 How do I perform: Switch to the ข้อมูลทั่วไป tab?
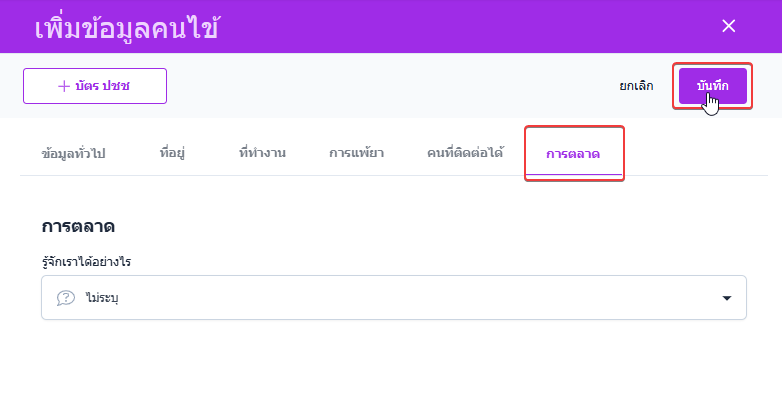(74, 153)
